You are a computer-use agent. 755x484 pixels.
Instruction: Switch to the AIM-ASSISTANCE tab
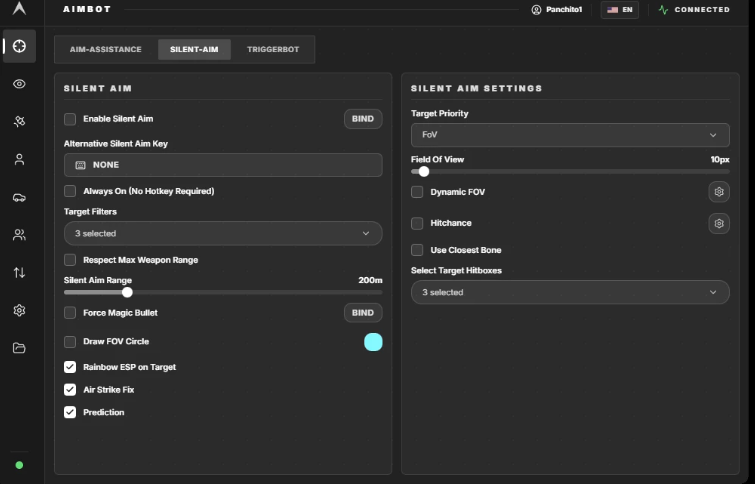point(105,50)
